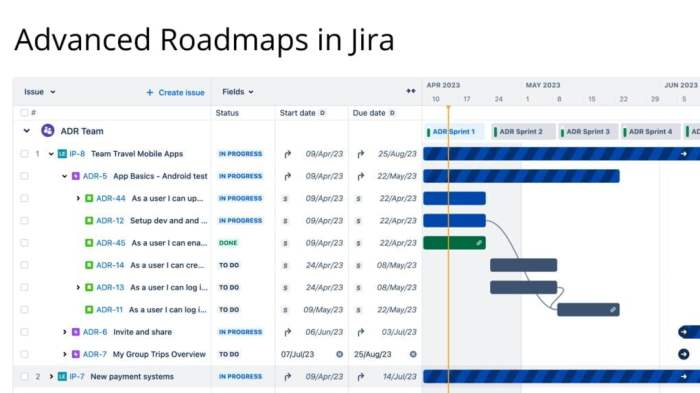Open the Issue dropdown

[x=40, y=92]
